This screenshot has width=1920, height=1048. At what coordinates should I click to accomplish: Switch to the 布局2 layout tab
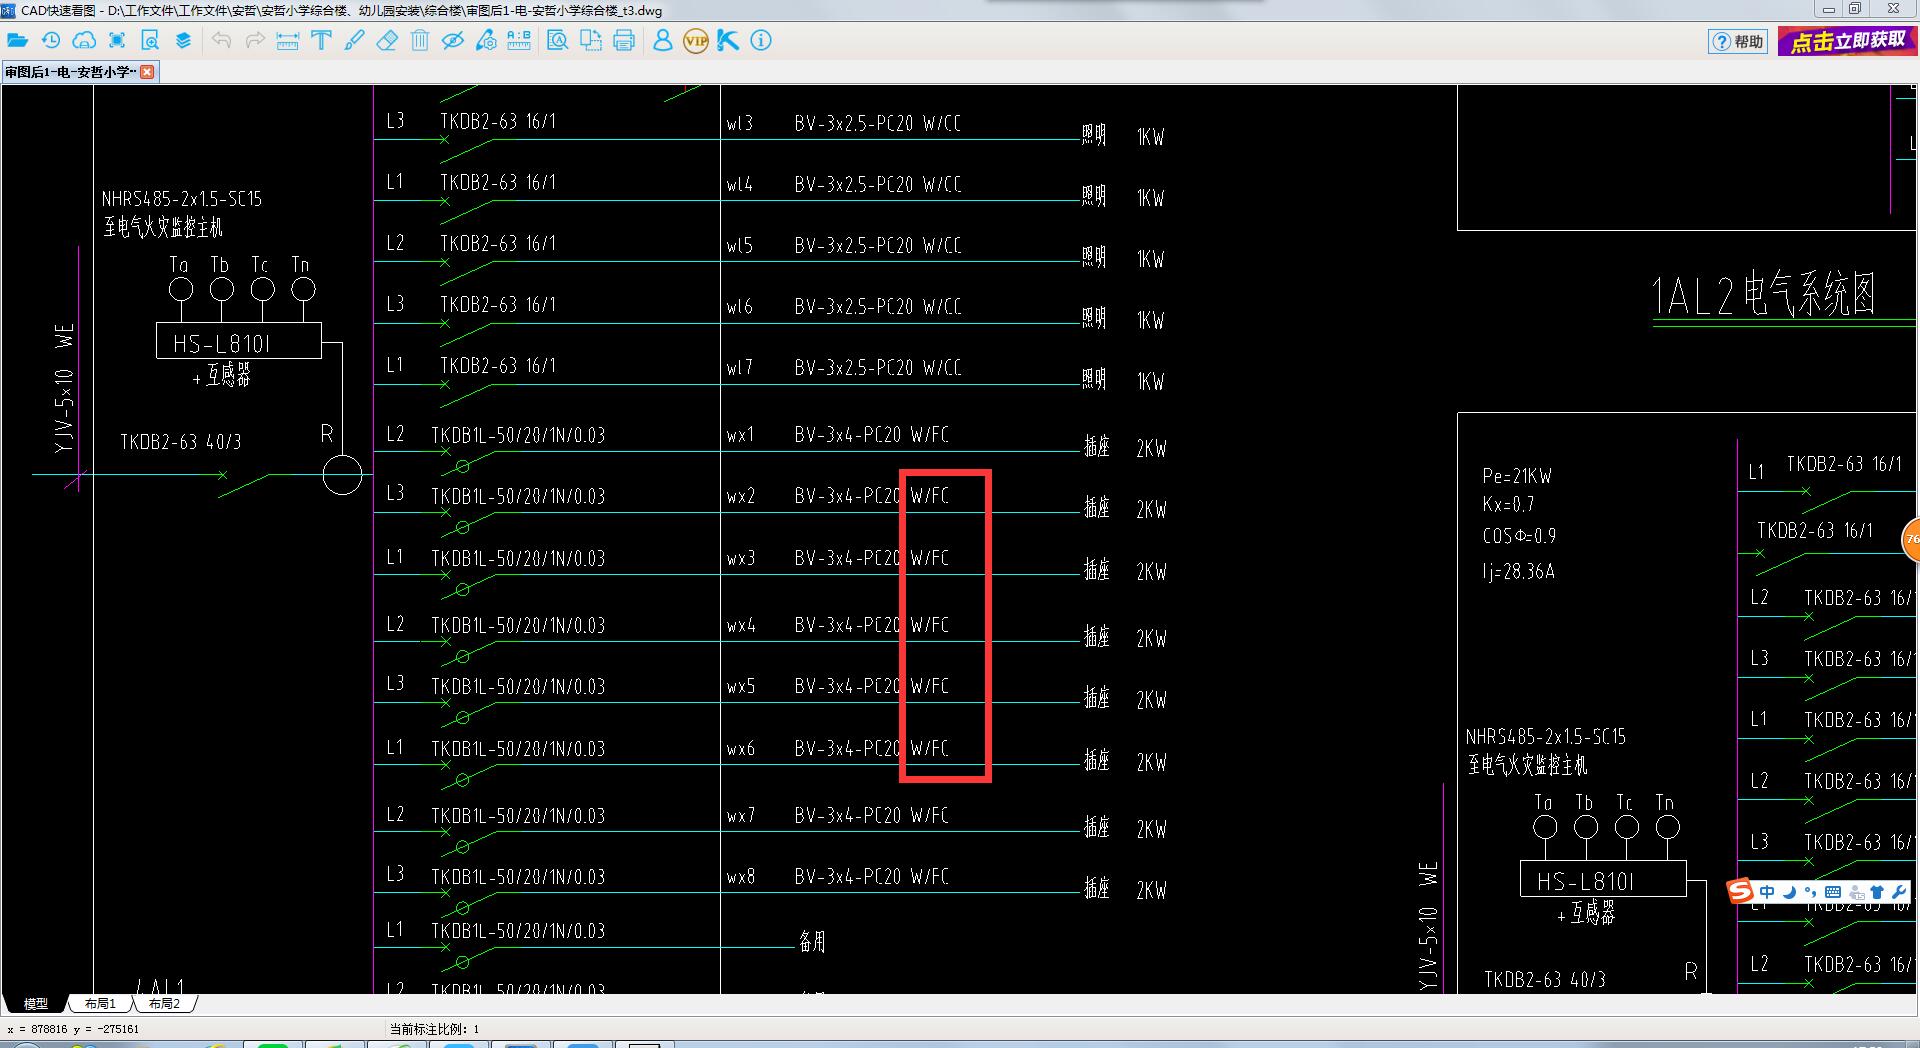pyautogui.click(x=164, y=1003)
